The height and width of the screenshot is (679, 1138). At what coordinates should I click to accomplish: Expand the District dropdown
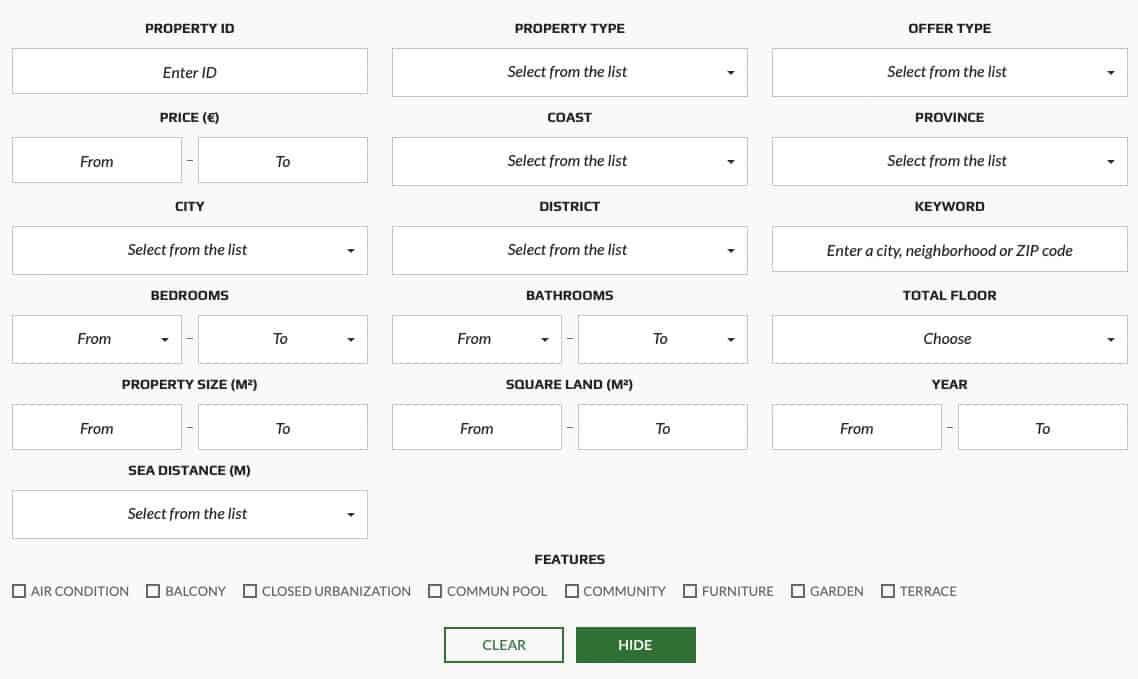pos(570,250)
